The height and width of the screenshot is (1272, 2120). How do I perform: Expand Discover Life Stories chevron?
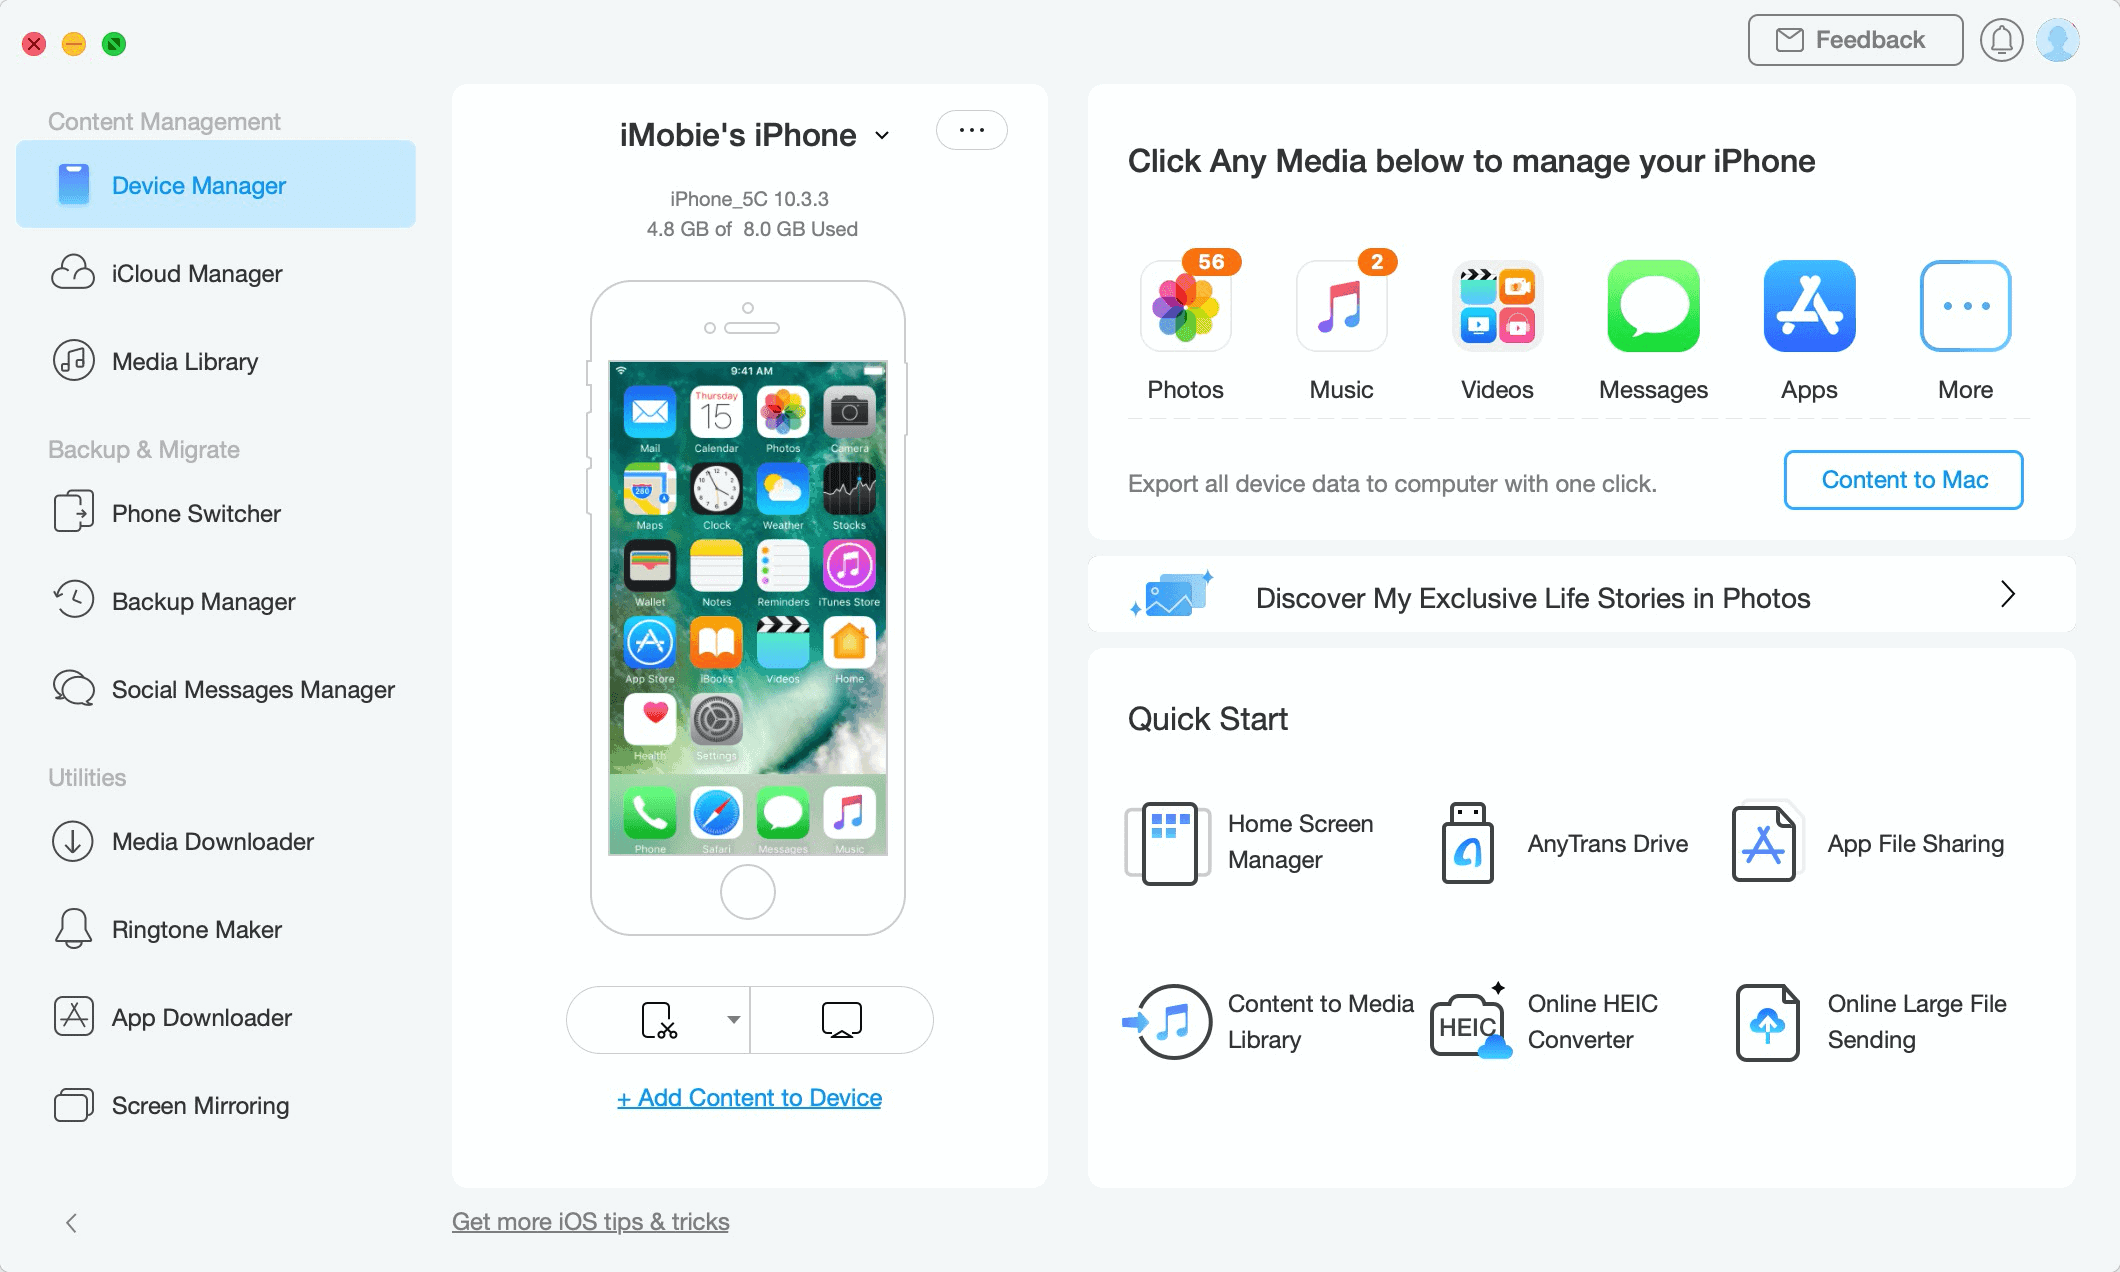pyautogui.click(x=2008, y=598)
